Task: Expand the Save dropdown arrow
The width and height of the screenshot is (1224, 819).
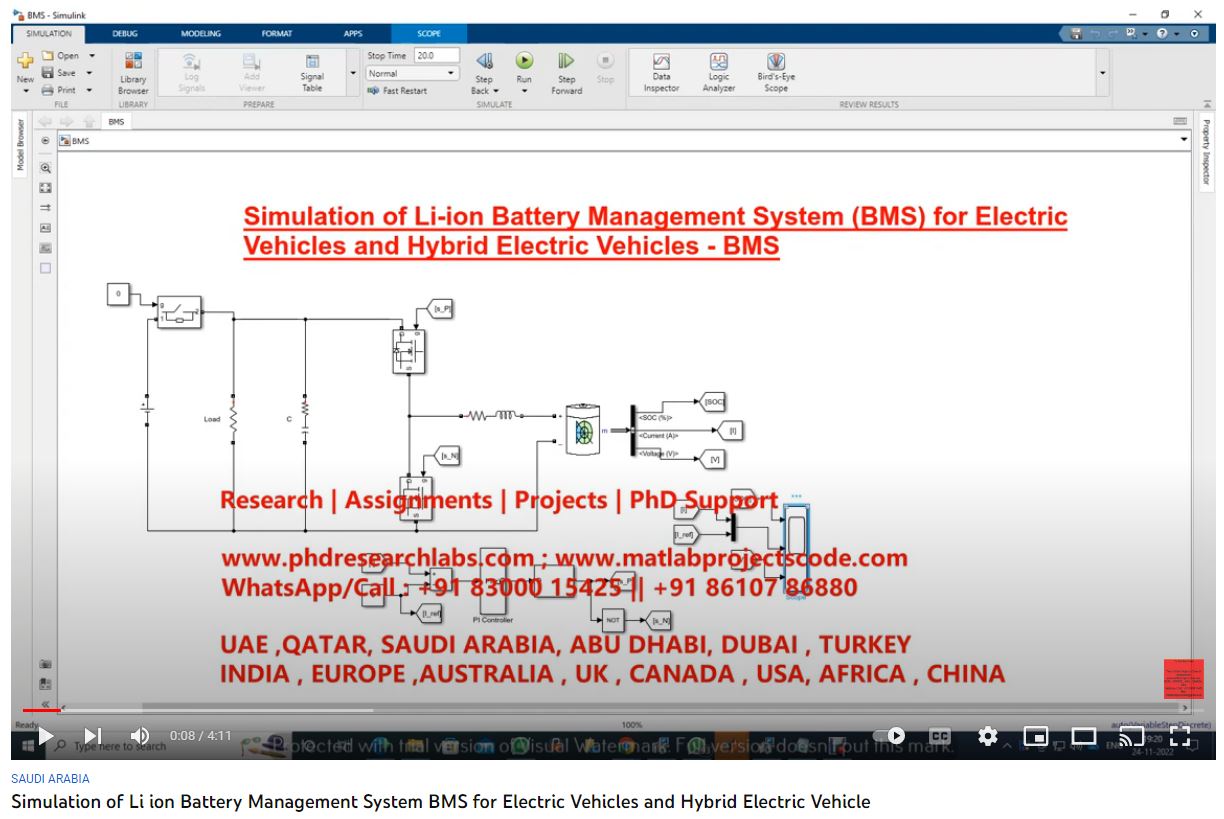Action: (89, 73)
